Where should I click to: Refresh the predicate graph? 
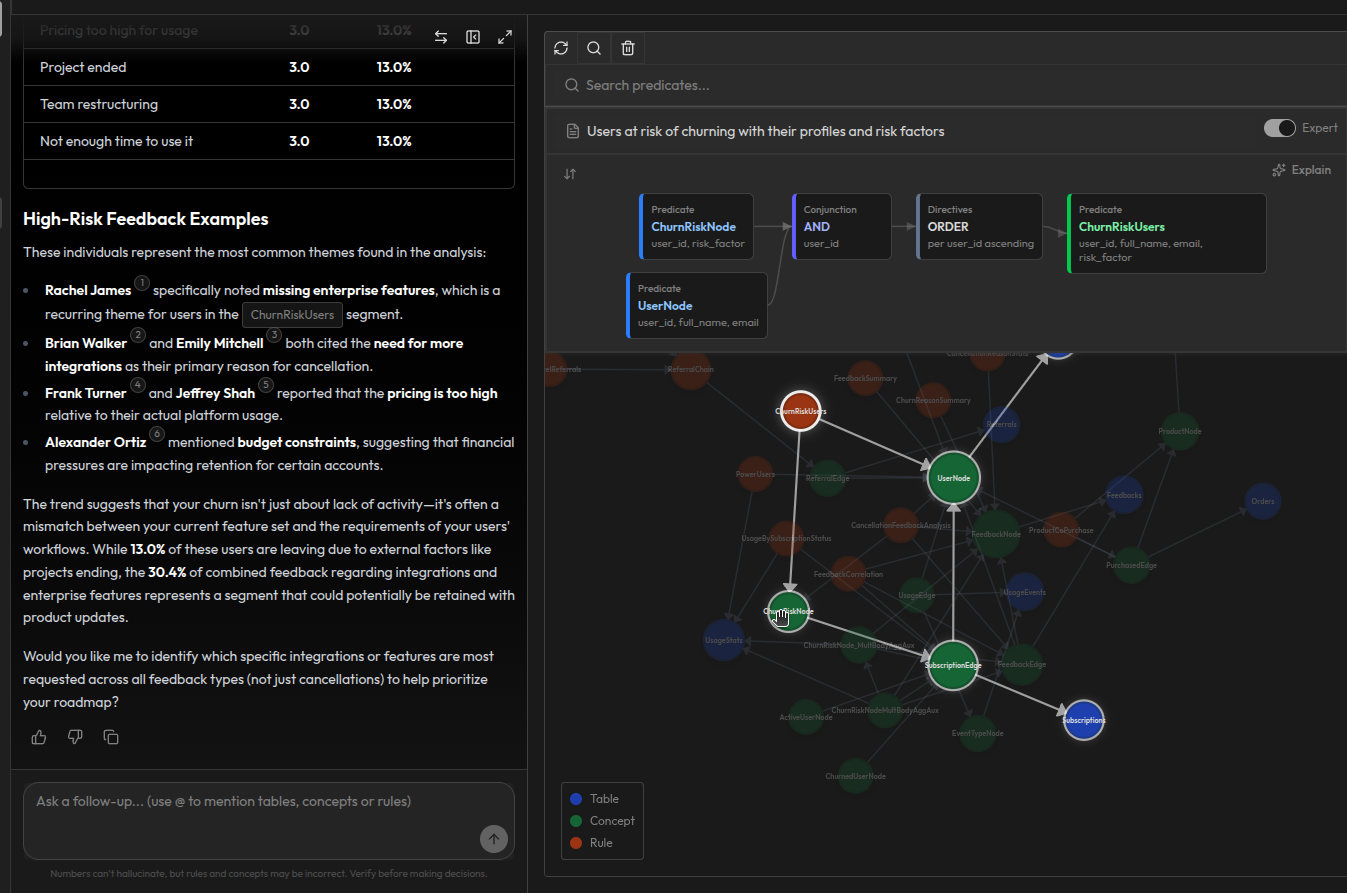tap(561, 47)
